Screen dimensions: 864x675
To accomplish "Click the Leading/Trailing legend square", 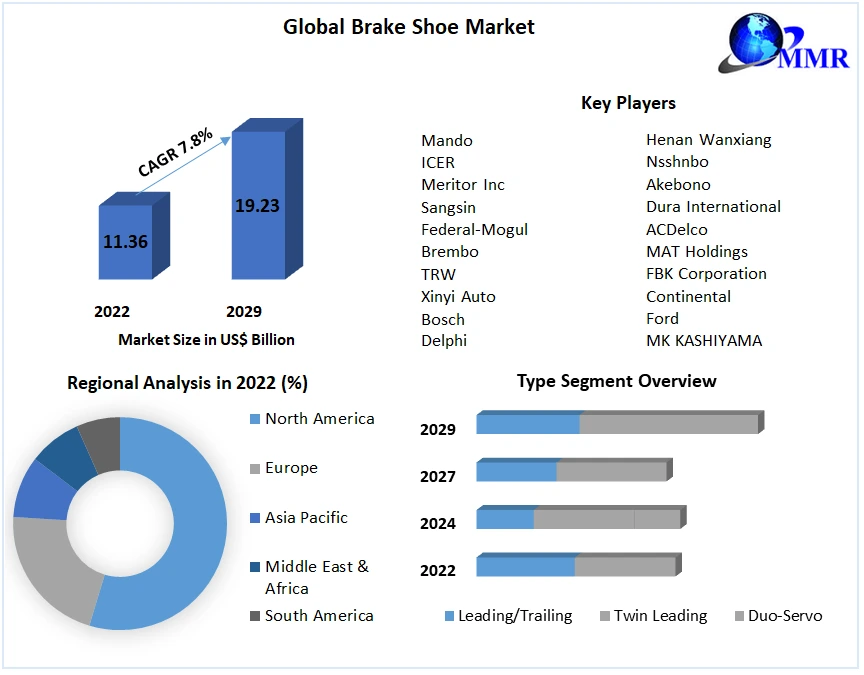I will [449, 616].
